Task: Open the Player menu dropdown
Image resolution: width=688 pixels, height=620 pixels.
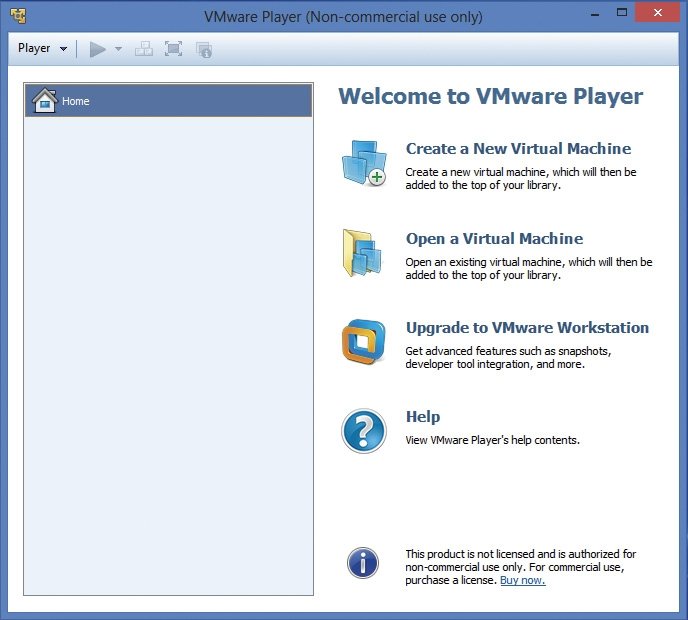Action: (x=43, y=48)
